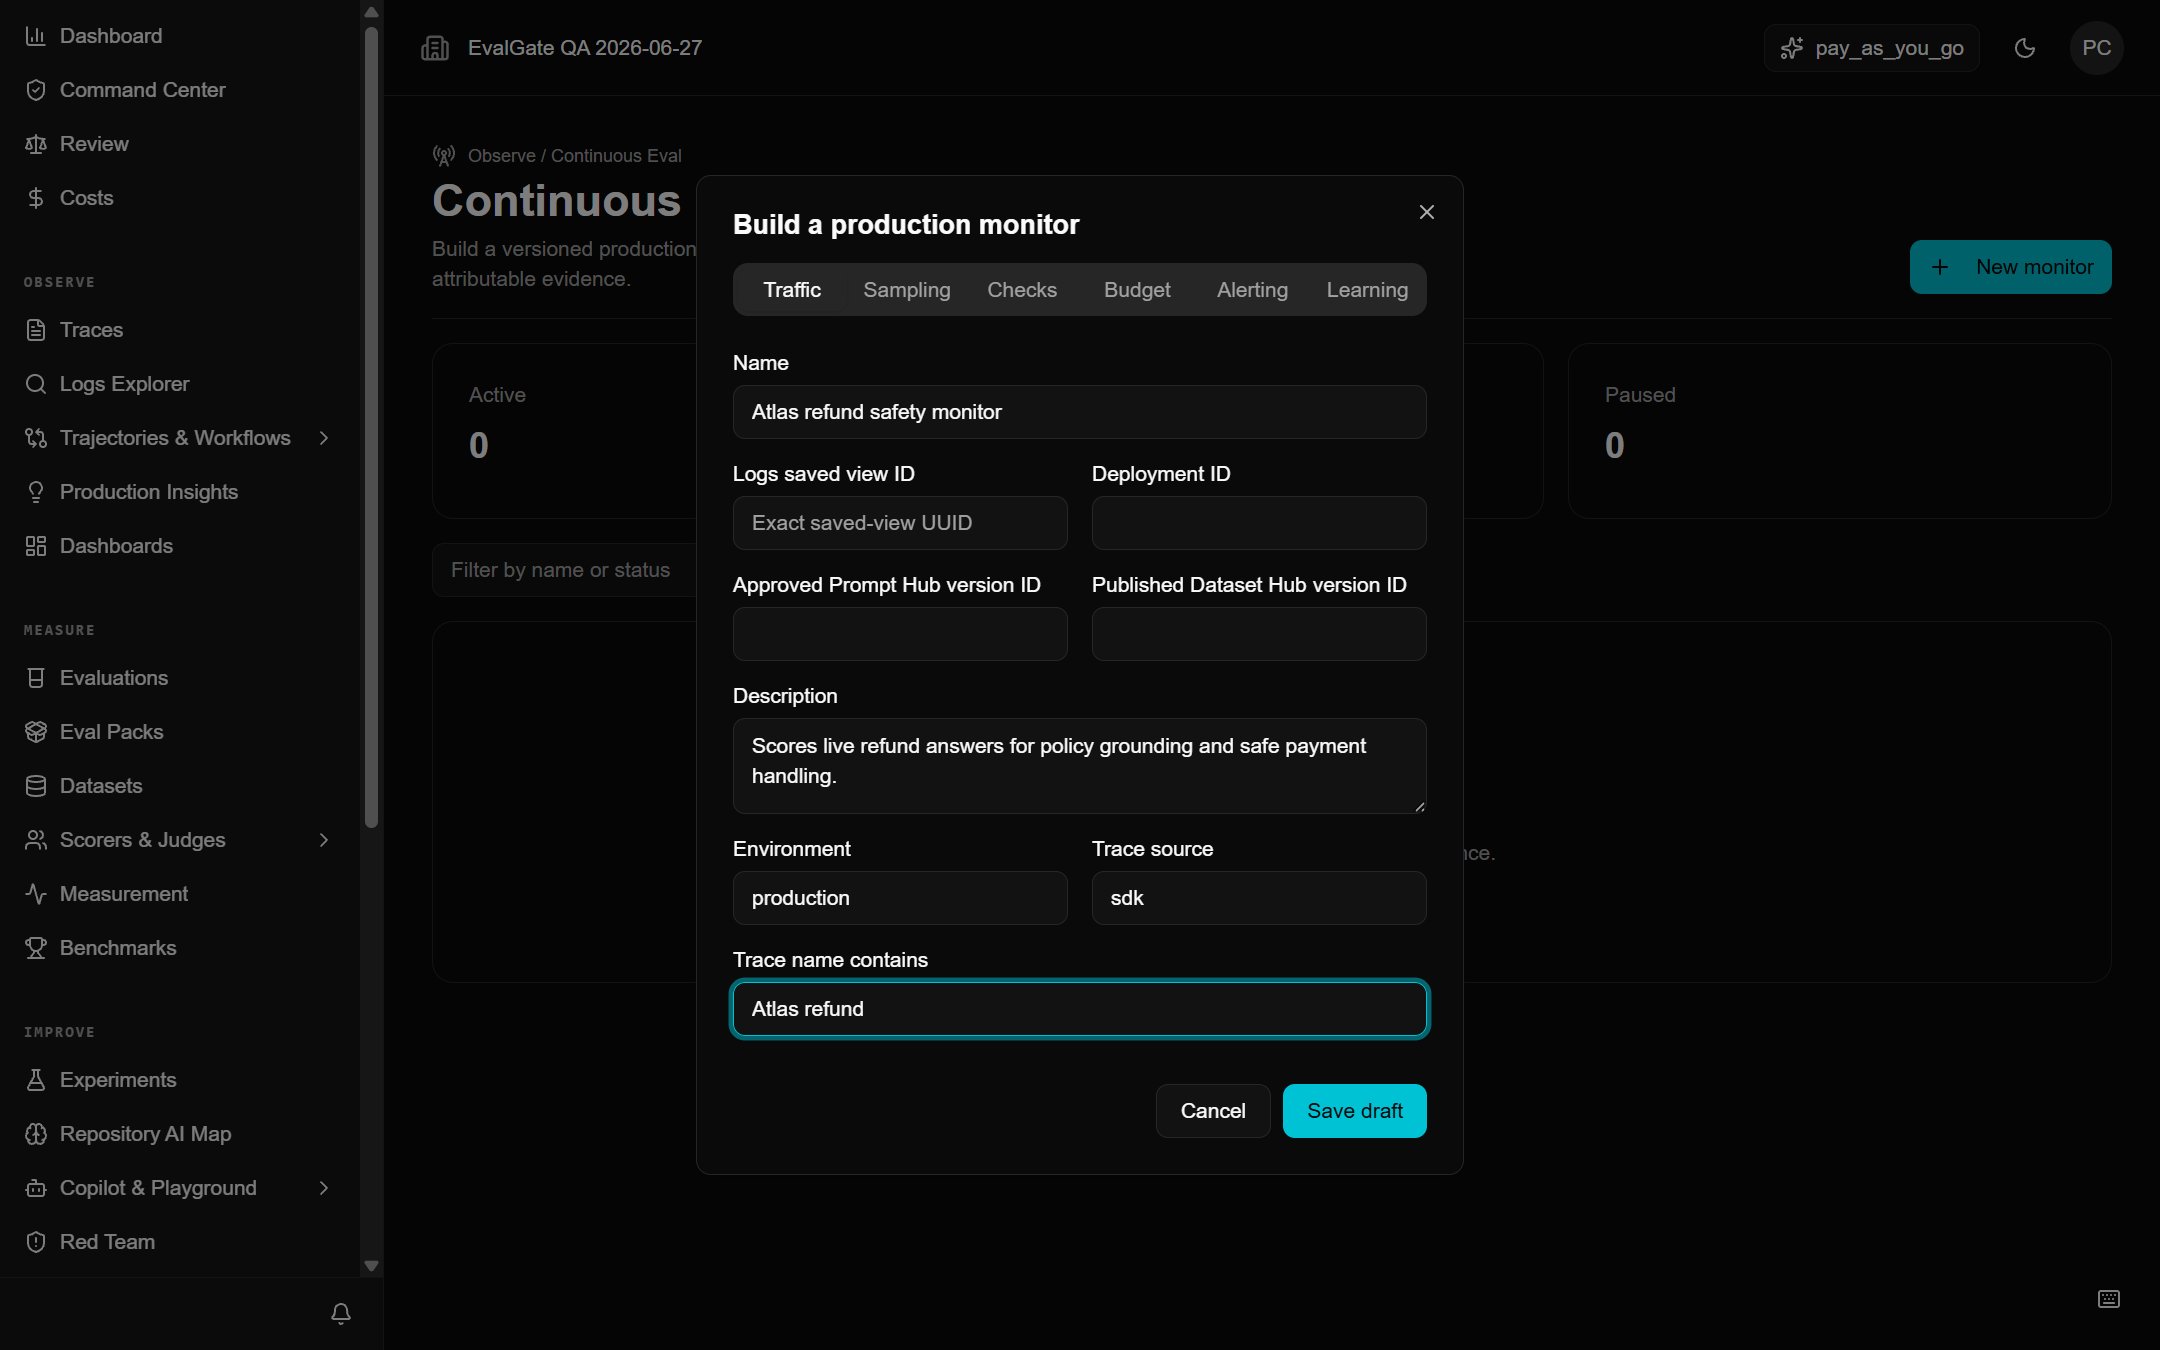Switch to the Sampling tab

pyautogui.click(x=907, y=290)
